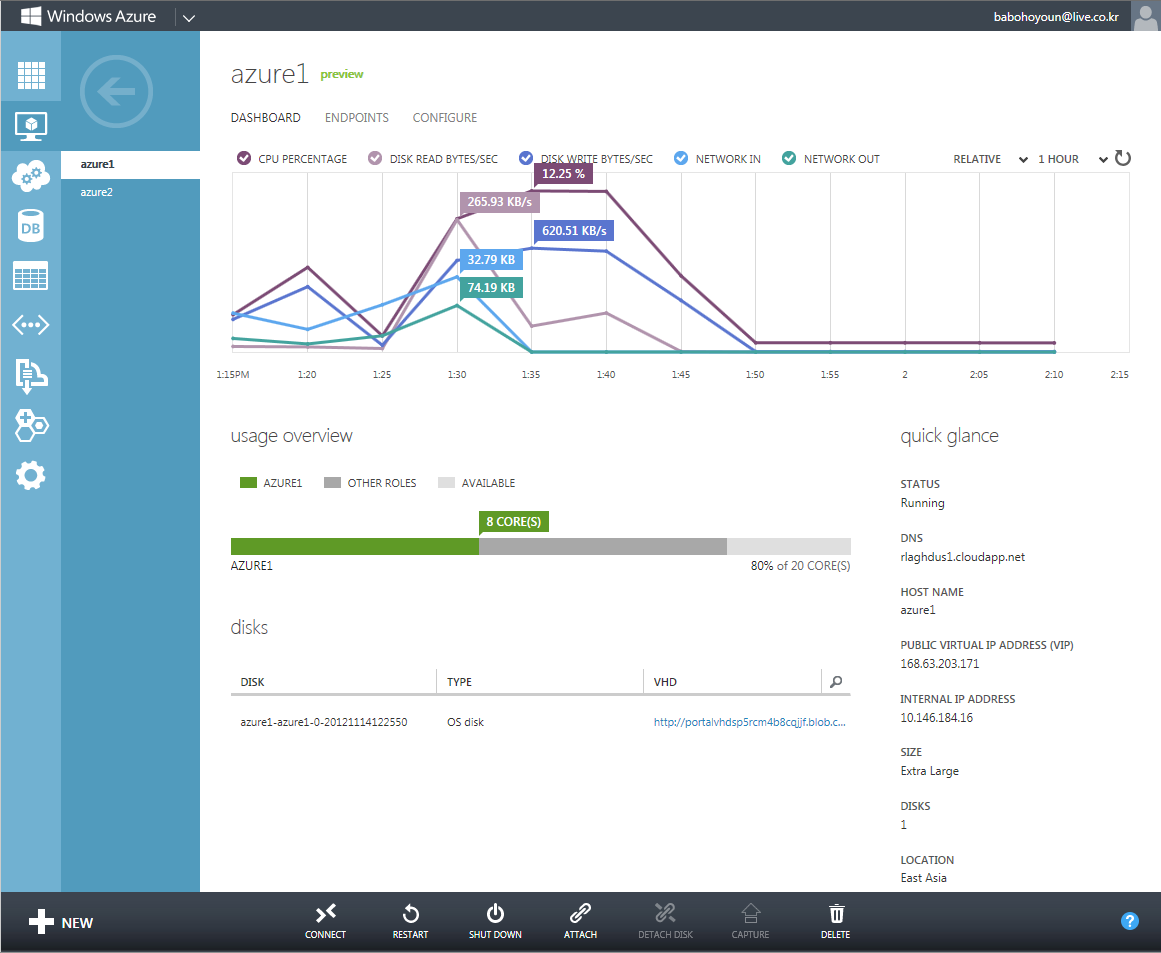Switch to the Endpoints tab
This screenshot has width=1161, height=953.
click(356, 118)
